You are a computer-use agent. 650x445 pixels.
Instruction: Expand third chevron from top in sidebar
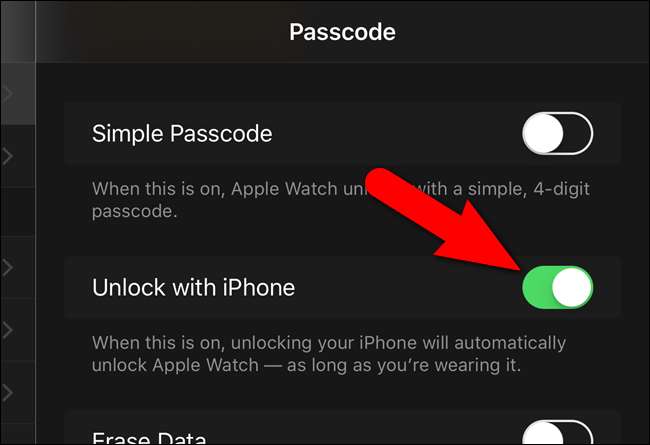pyautogui.click(x=7, y=268)
